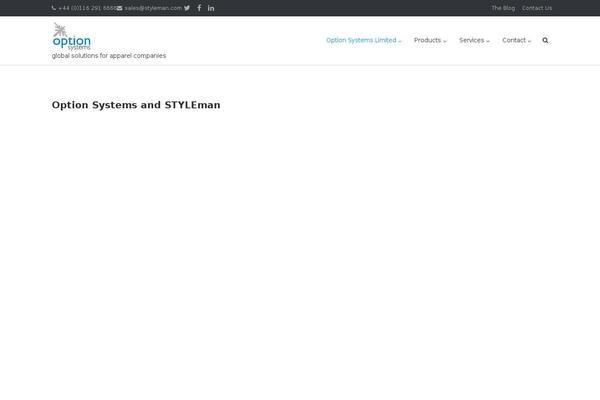Click the envelope email icon
This screenshot has width=600, height=400.
[x=119, y=8]
